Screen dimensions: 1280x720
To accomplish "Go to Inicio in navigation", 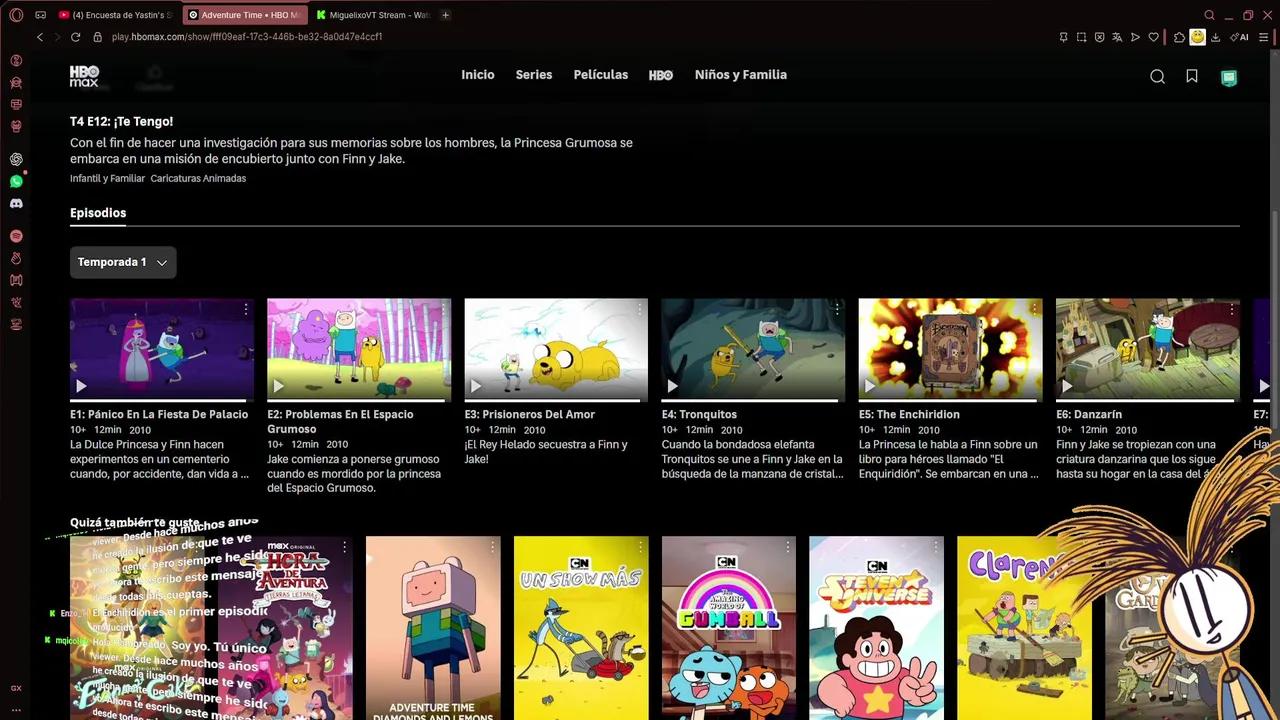I will [478, 75].
